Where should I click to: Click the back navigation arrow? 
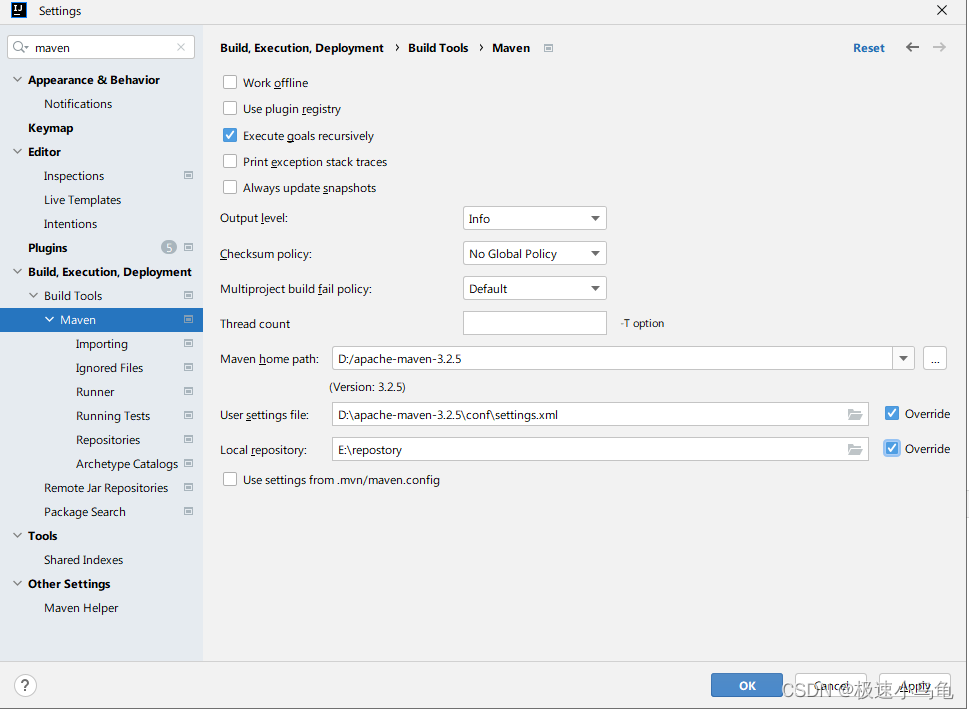pyautogui.click(x=912, y=48)
